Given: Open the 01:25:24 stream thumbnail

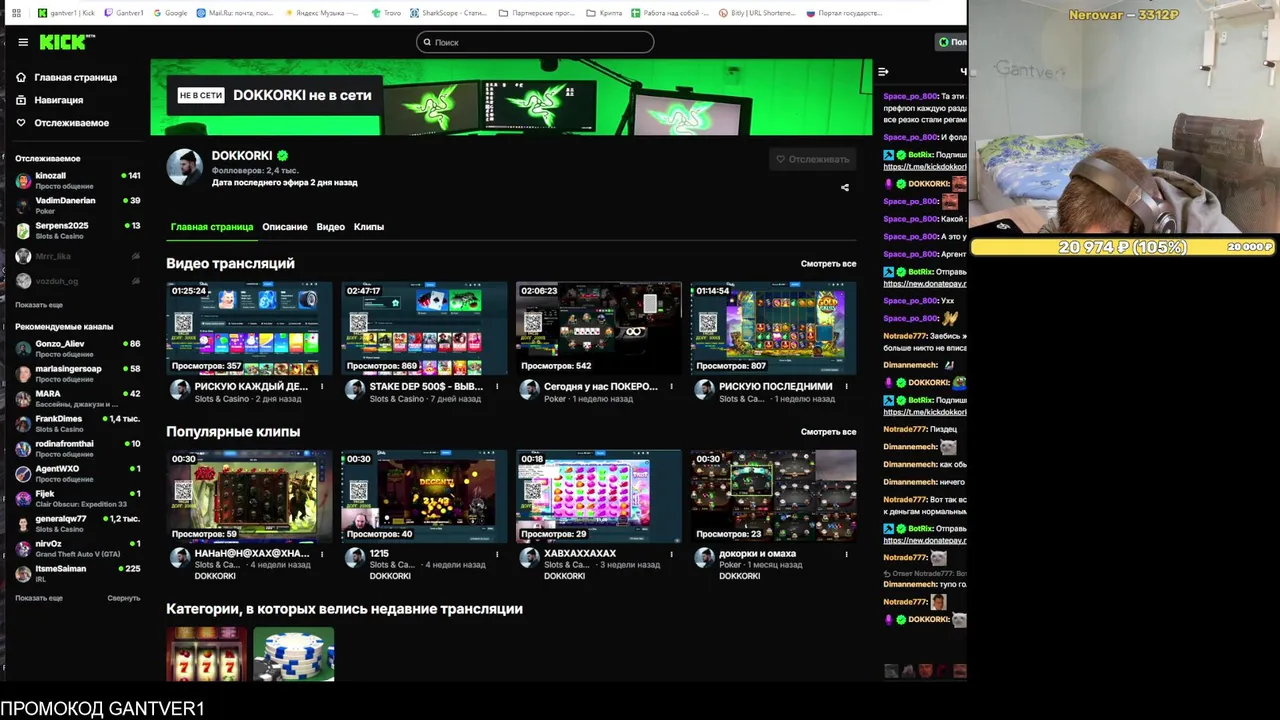Looking at the screenshot, I should 249,328.
